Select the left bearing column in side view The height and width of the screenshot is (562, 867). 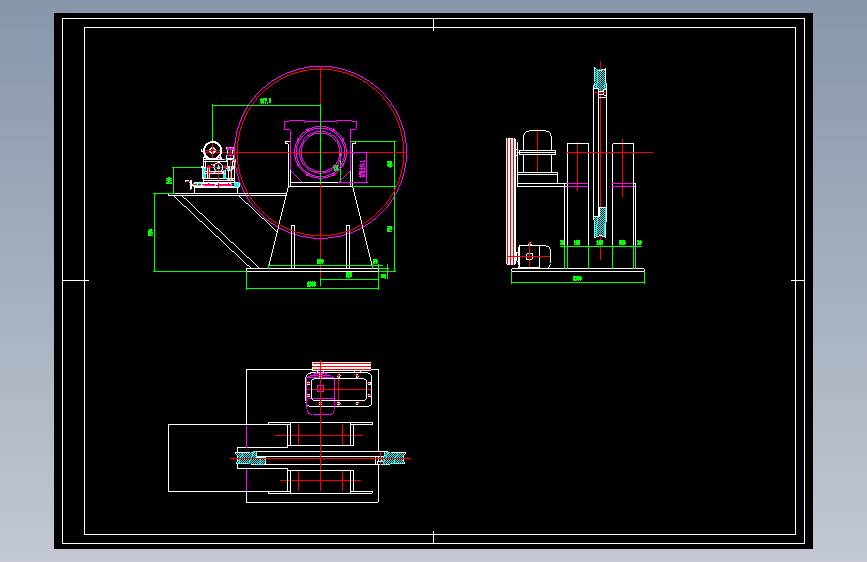tap(578, 205)
